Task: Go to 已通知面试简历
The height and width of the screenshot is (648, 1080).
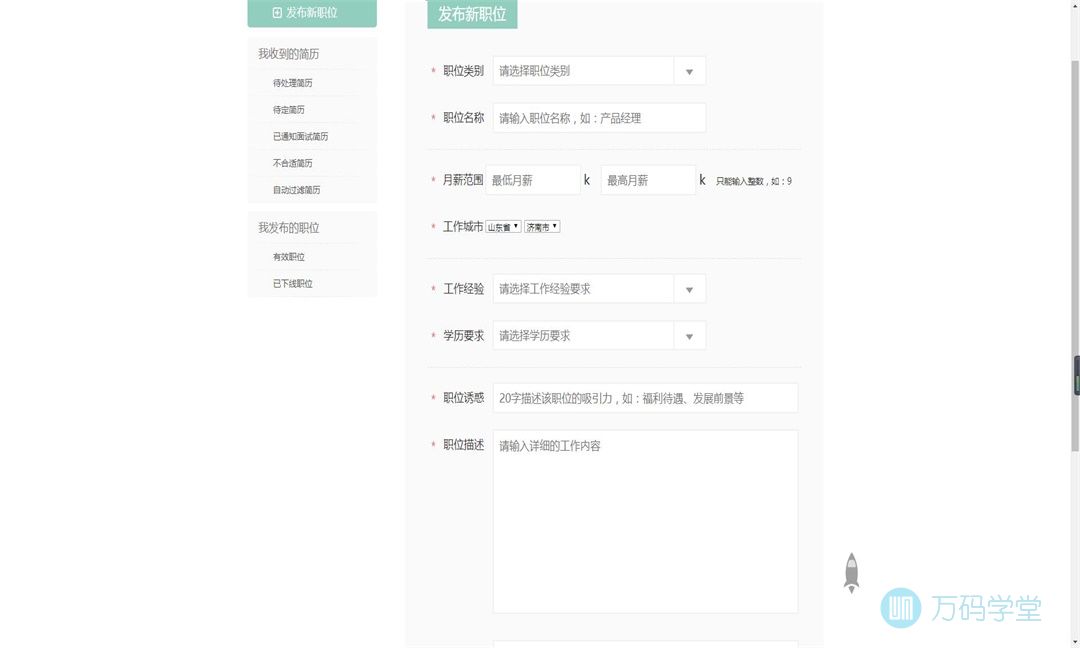Action: pyautogui.click(x=300, y=137)
